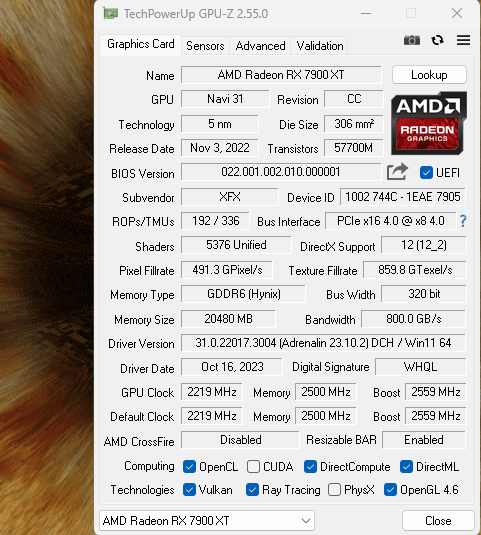The image size is (481, 535).
Task: Click the Bus Interface question mark
Action: coord(463,221)
